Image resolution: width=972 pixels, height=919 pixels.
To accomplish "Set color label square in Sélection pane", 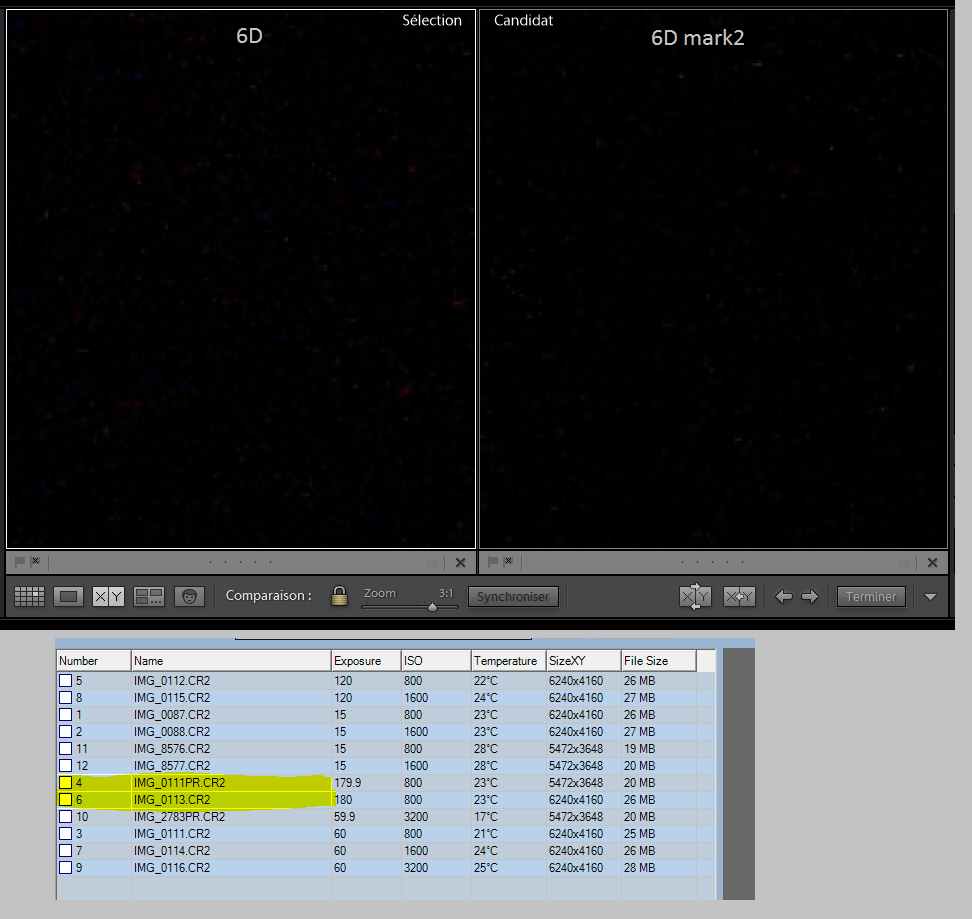I will (x=432, y=563).
